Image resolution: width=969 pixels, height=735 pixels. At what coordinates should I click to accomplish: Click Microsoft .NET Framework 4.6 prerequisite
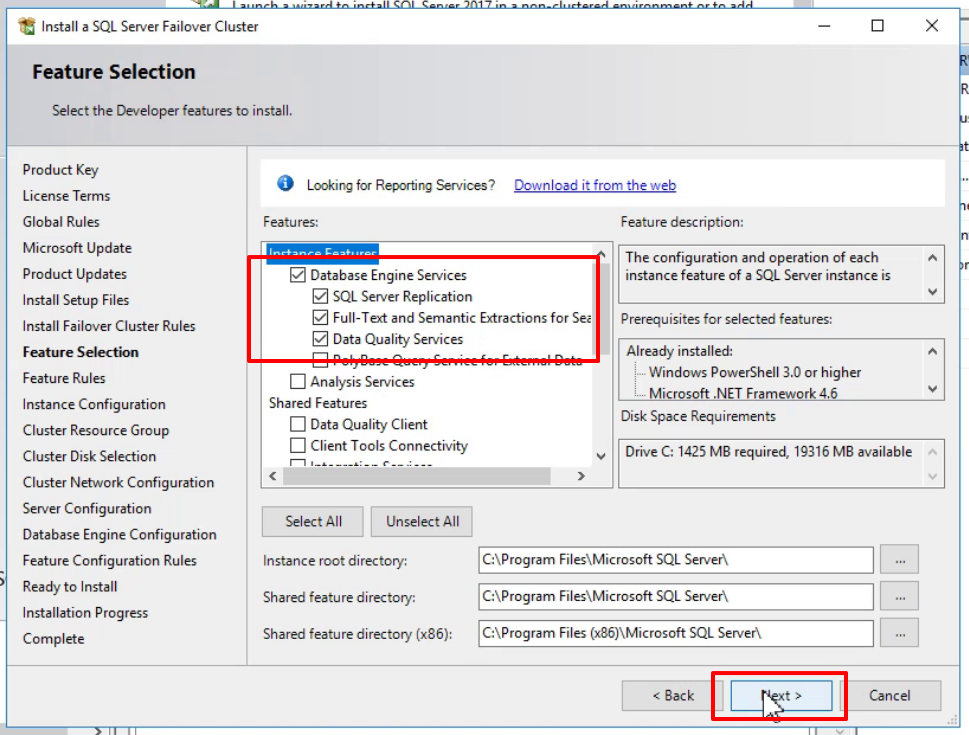pyautogui.click(x=743, y=393)
